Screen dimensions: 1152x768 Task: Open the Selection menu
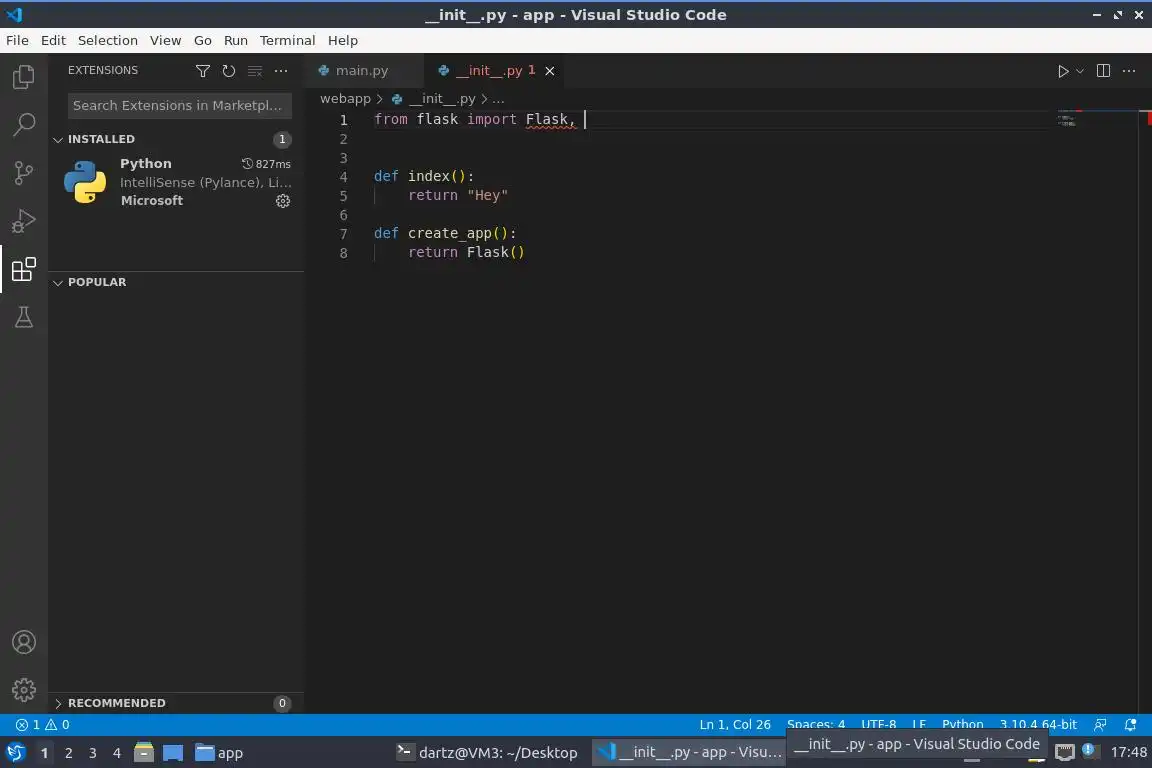coord(107,40)
